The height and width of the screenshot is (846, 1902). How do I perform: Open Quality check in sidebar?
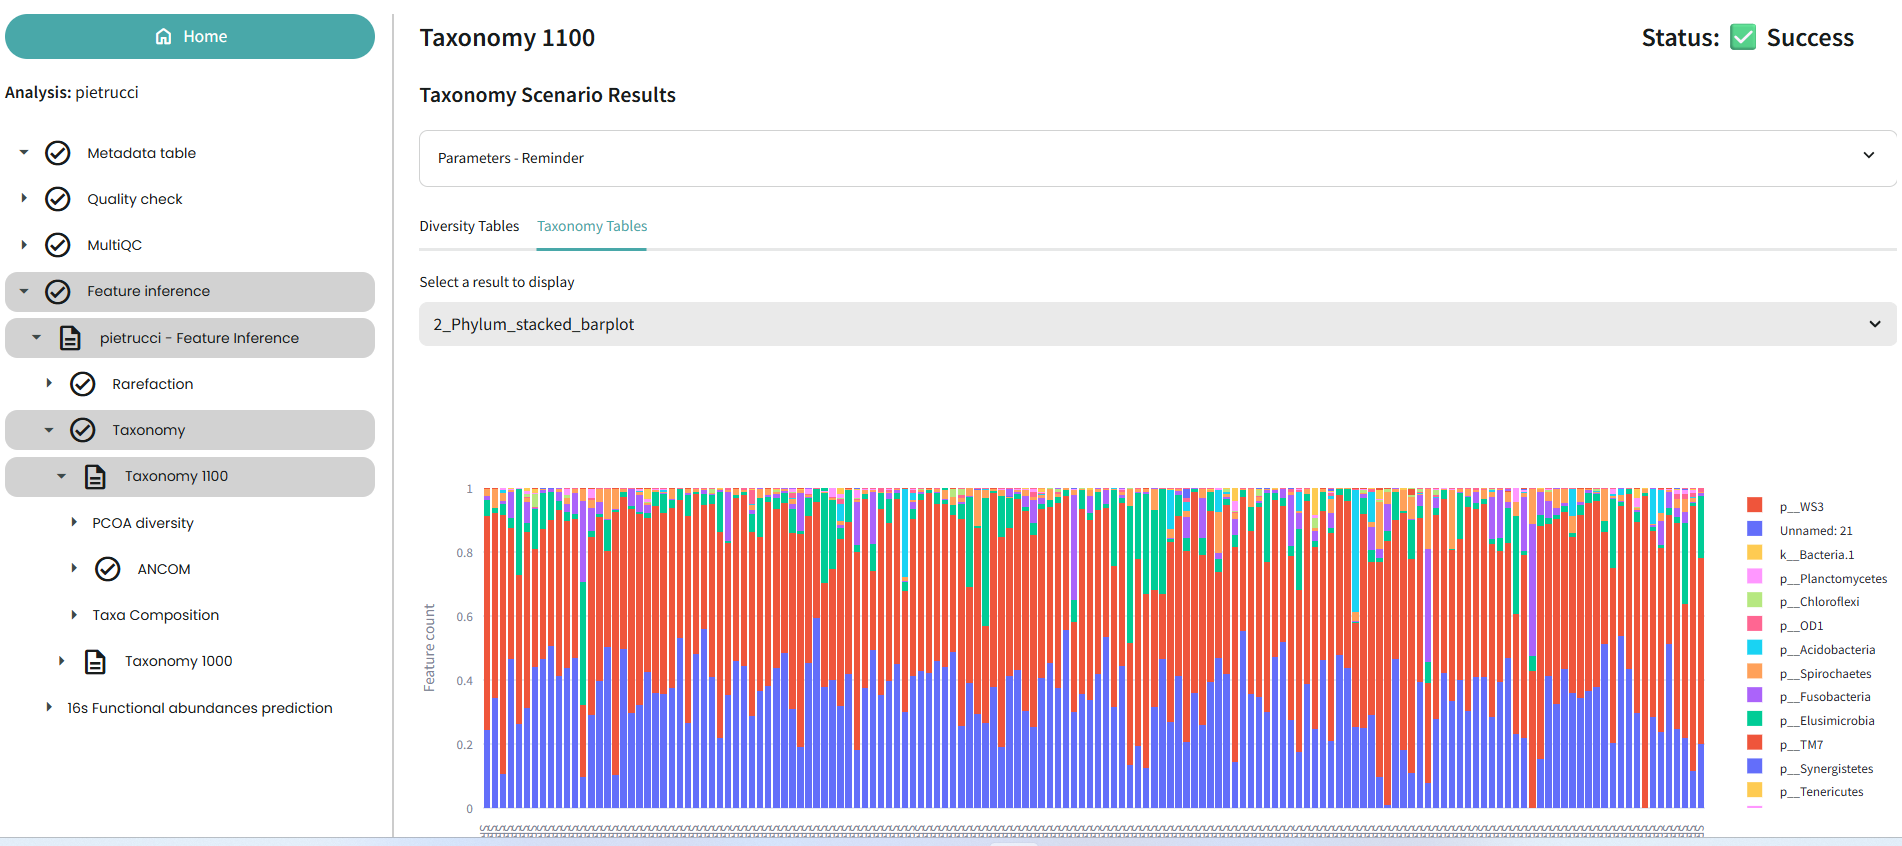(x=135, y=199)
